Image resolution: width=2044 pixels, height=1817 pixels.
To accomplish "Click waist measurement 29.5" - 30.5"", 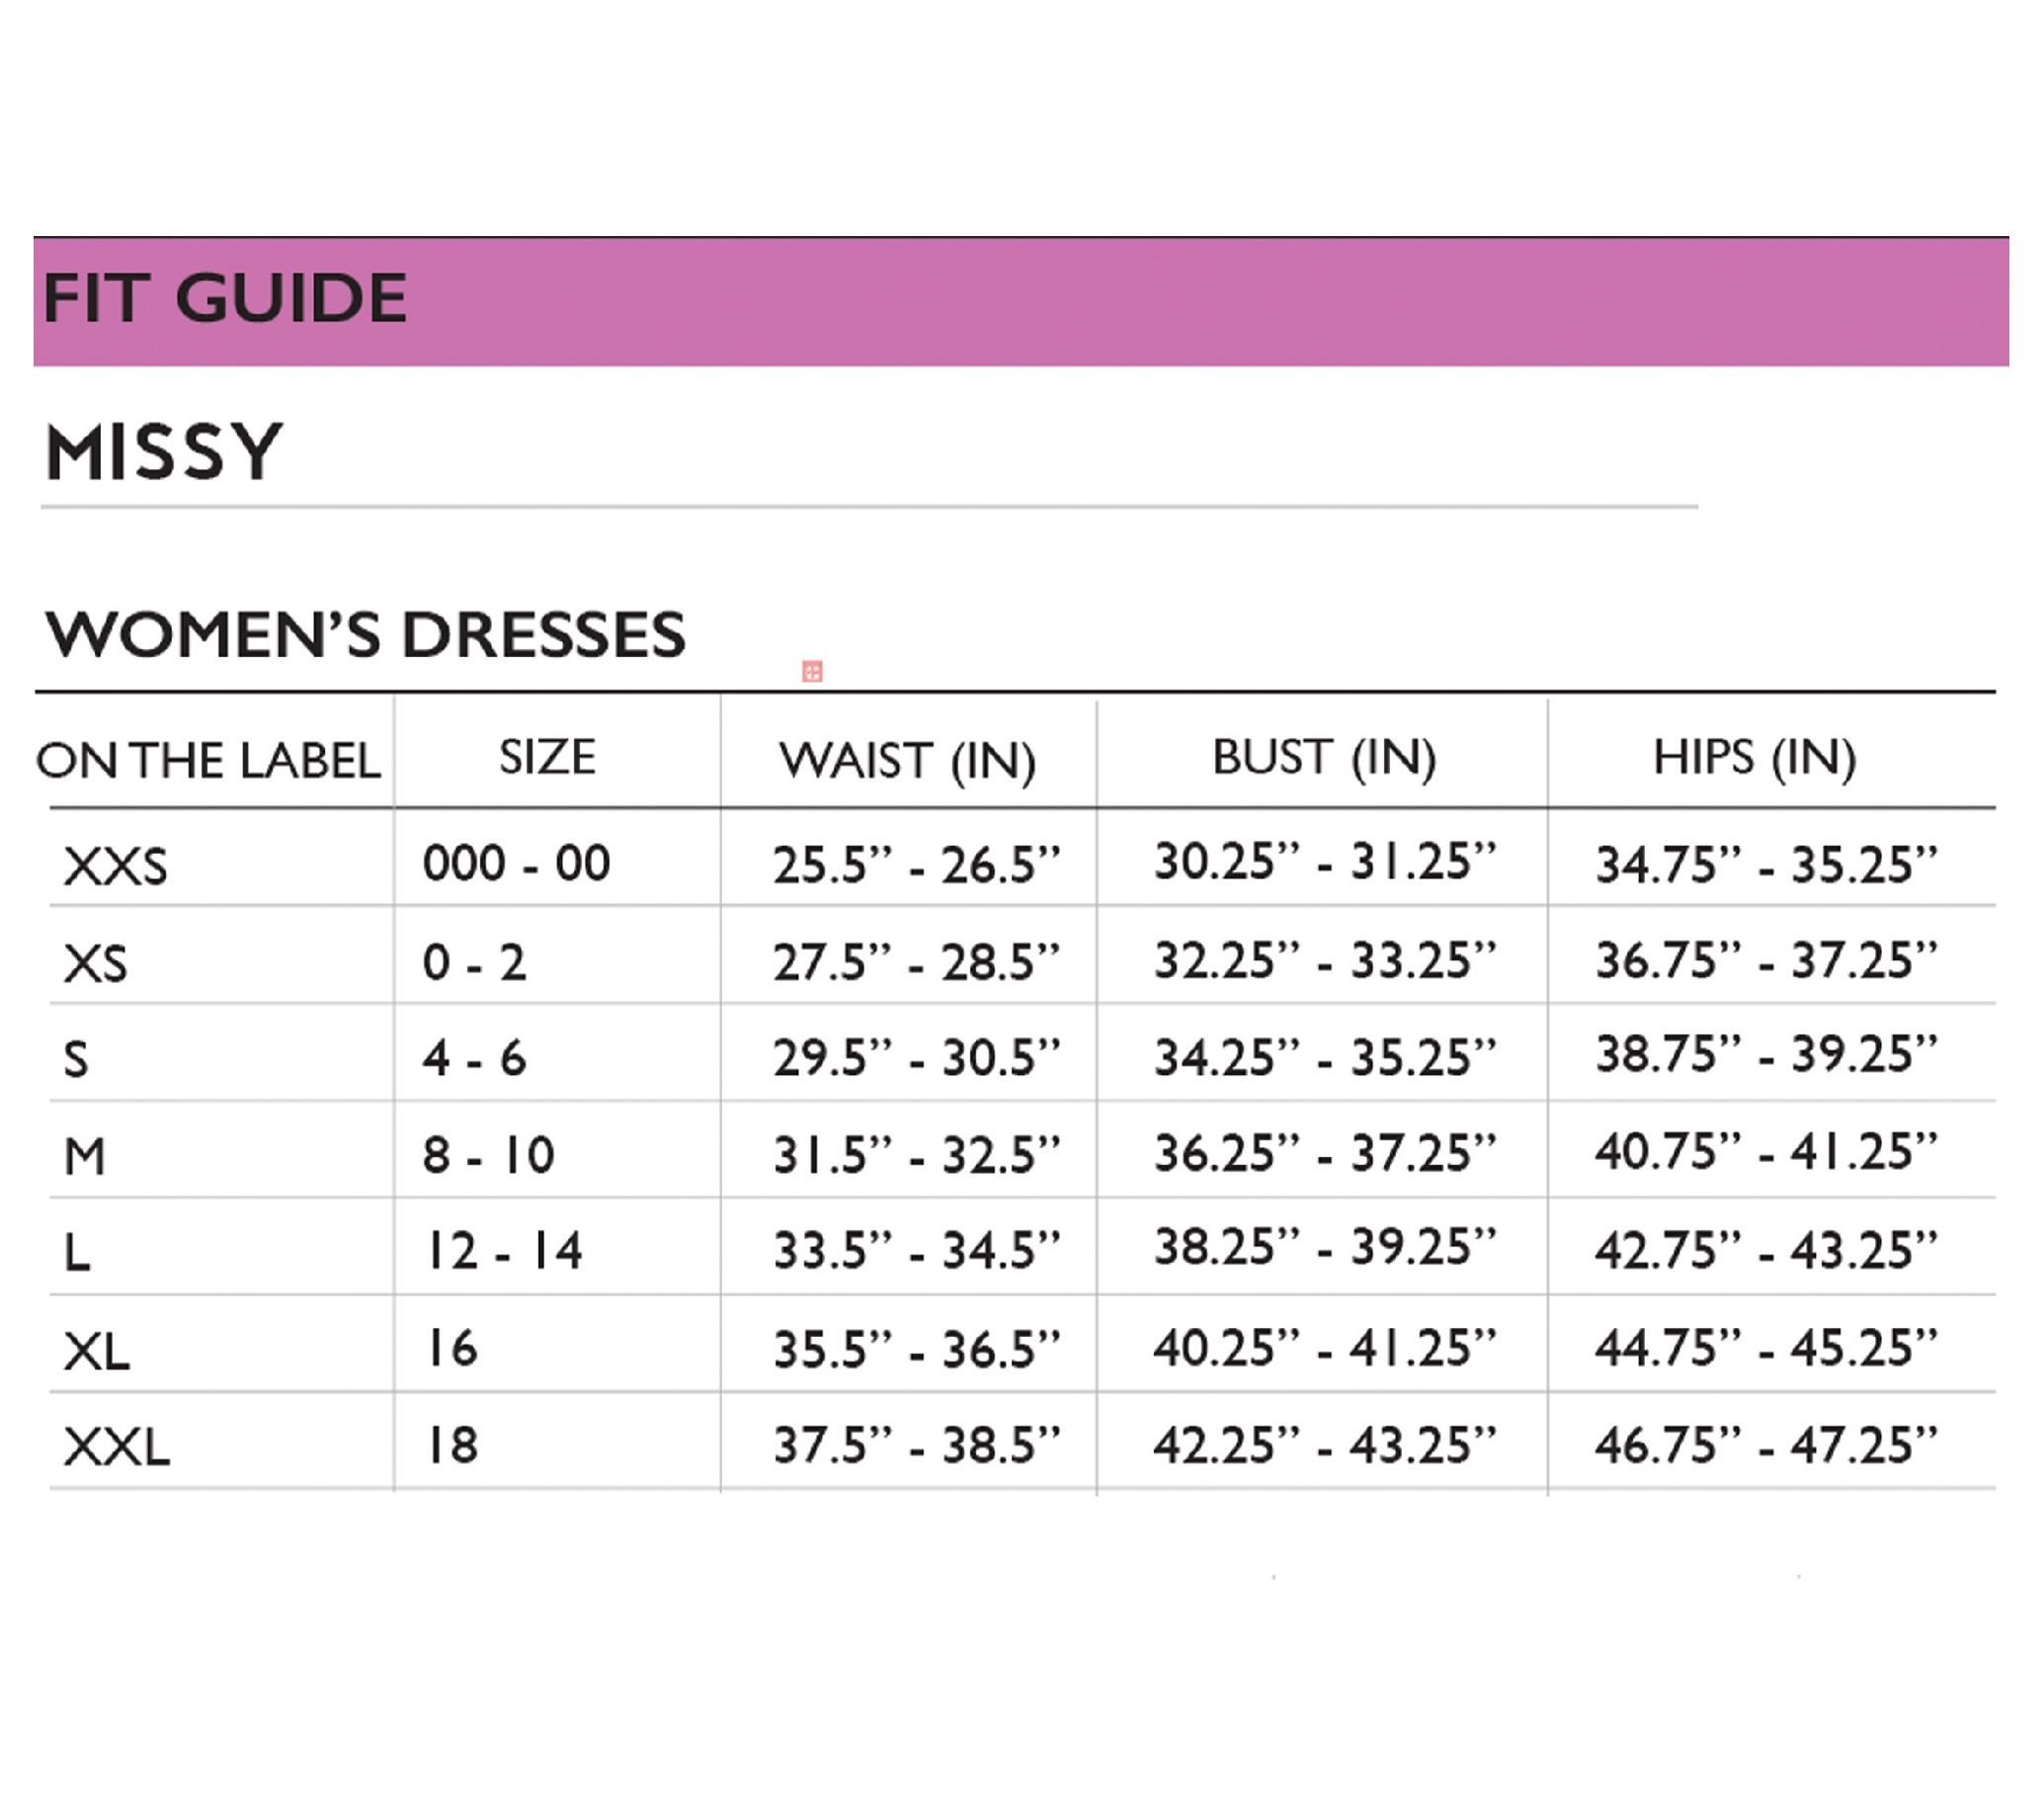I will pyautogui.click(x=915, y=1058).
